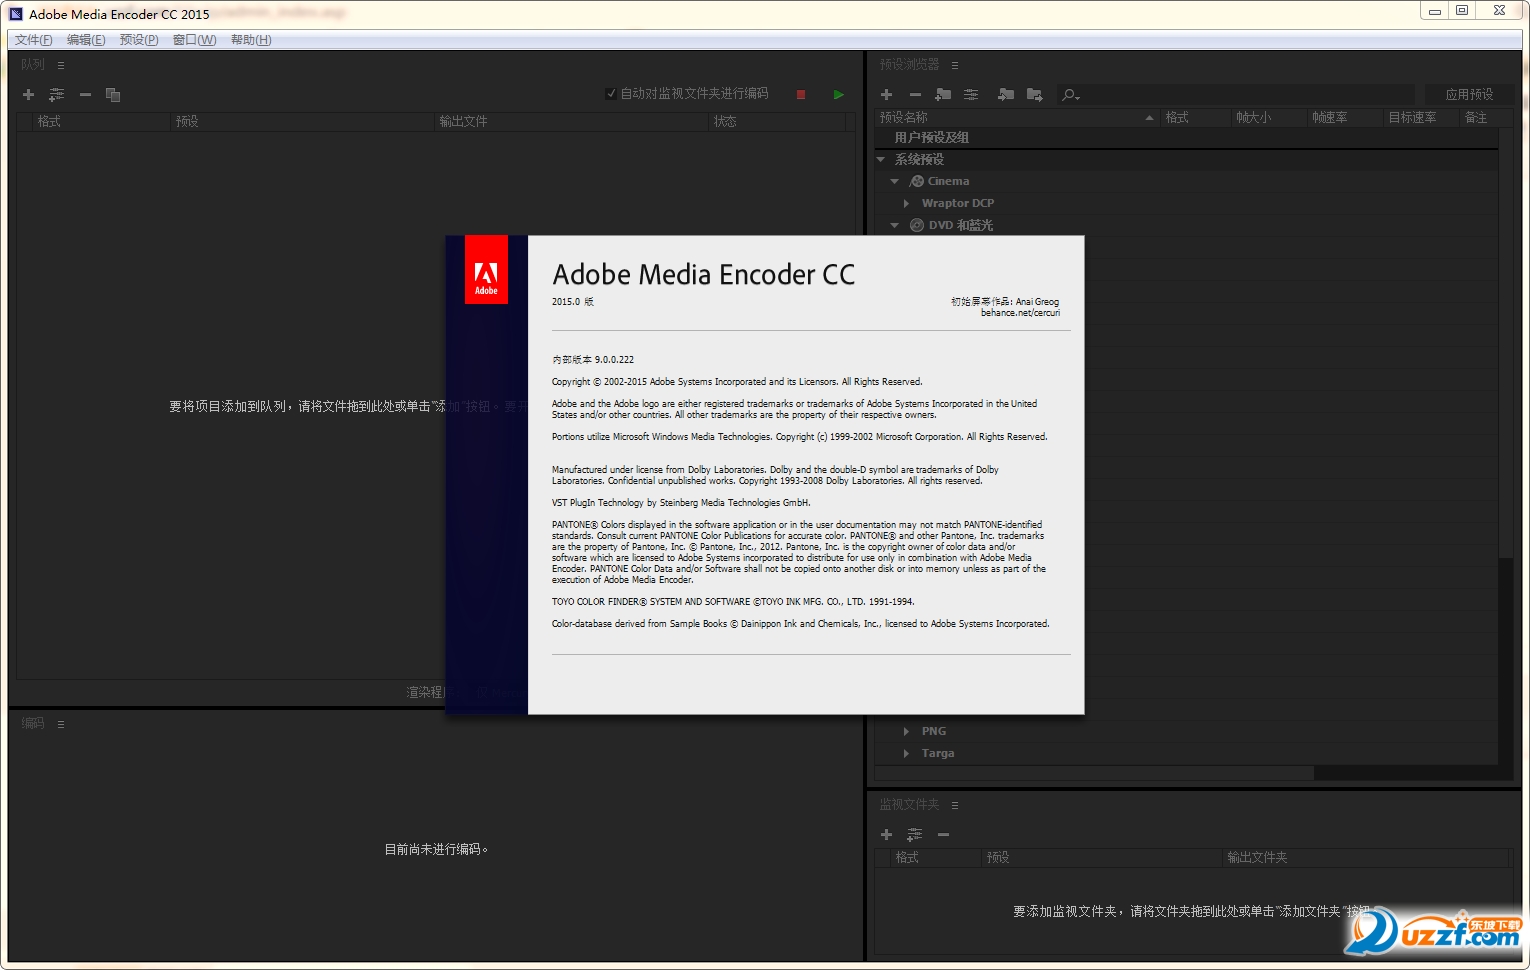The image size is (1530, 970).
Task: Collapse the 系统预设 tree group
Action: (881, 159)
